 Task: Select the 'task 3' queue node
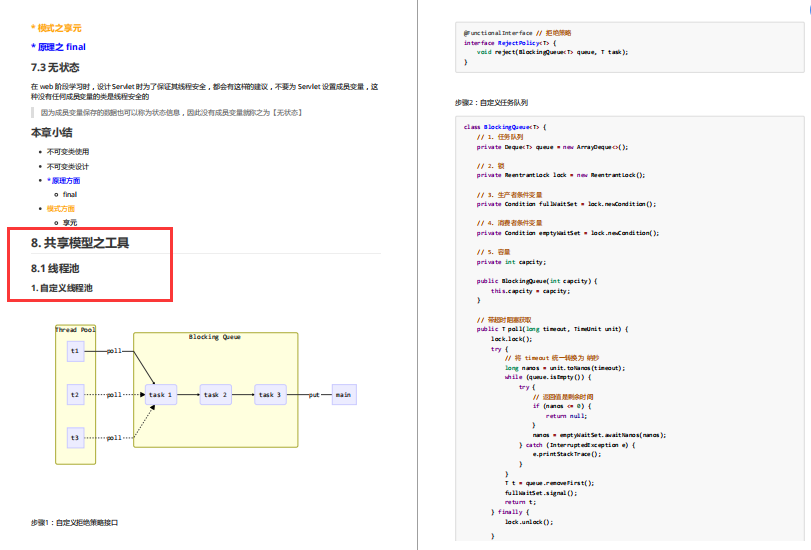pos(270,395)
